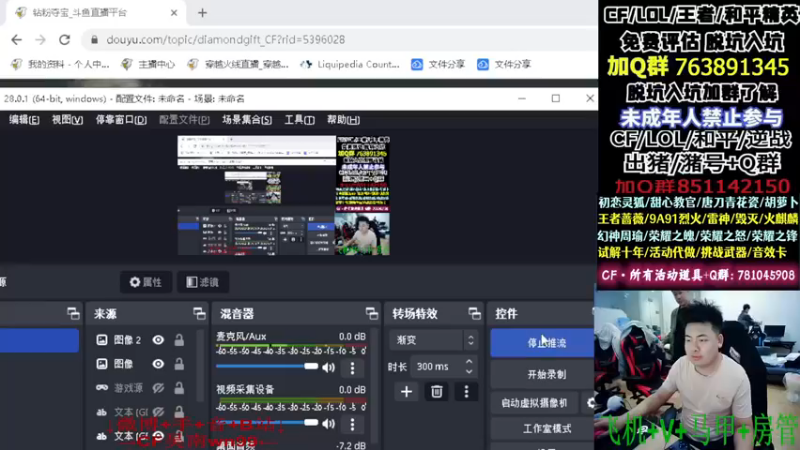Open transition properties three-dot menu
Viewport: 800px width, 450px height.
(466, 392)
